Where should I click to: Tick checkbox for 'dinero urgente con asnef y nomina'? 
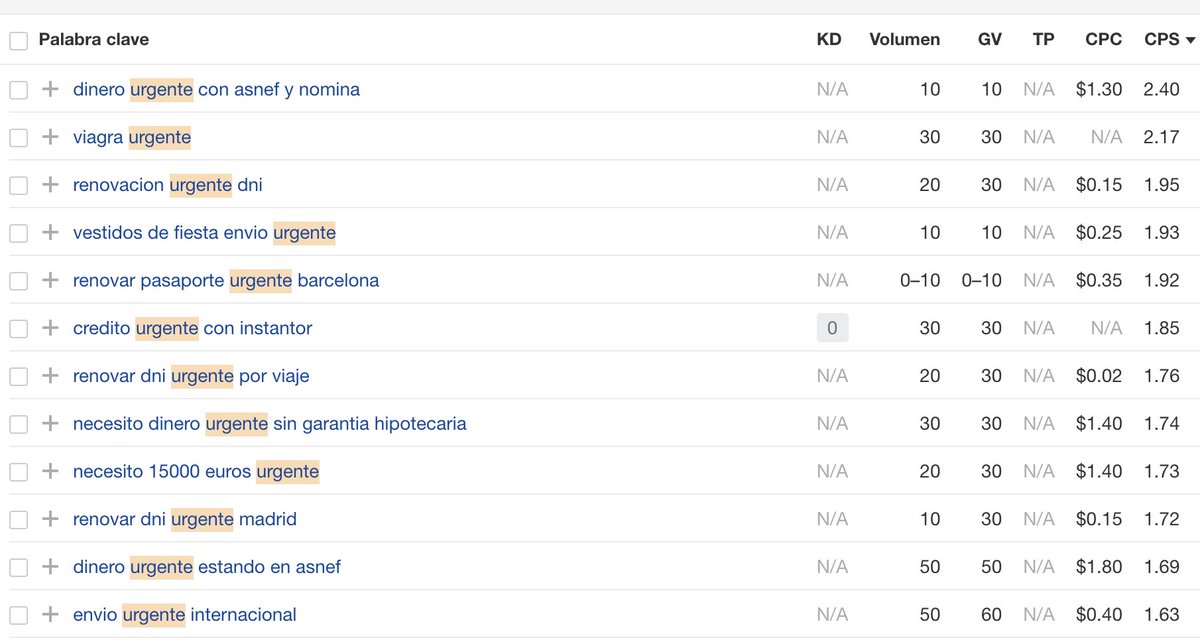18,90
